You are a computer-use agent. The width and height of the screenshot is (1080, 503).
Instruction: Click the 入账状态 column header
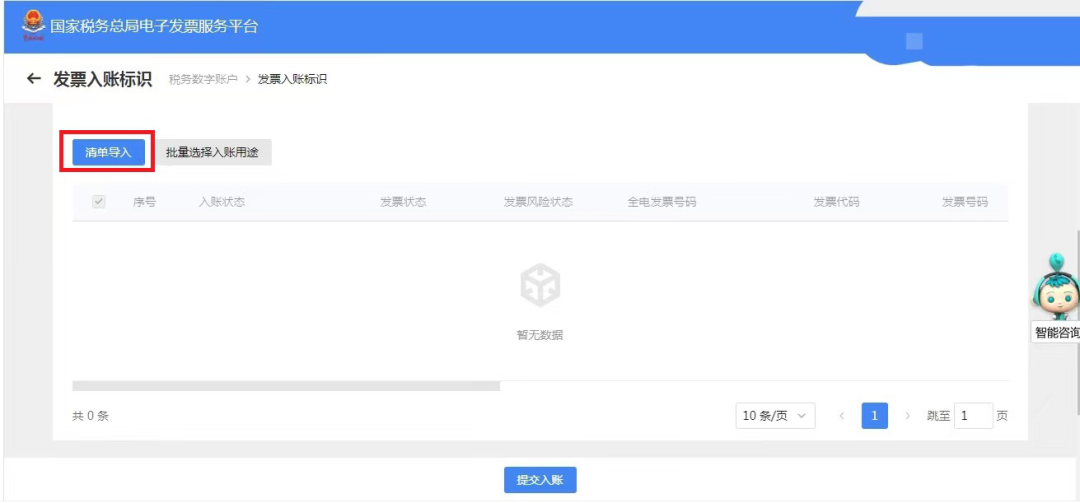(221, 202)
